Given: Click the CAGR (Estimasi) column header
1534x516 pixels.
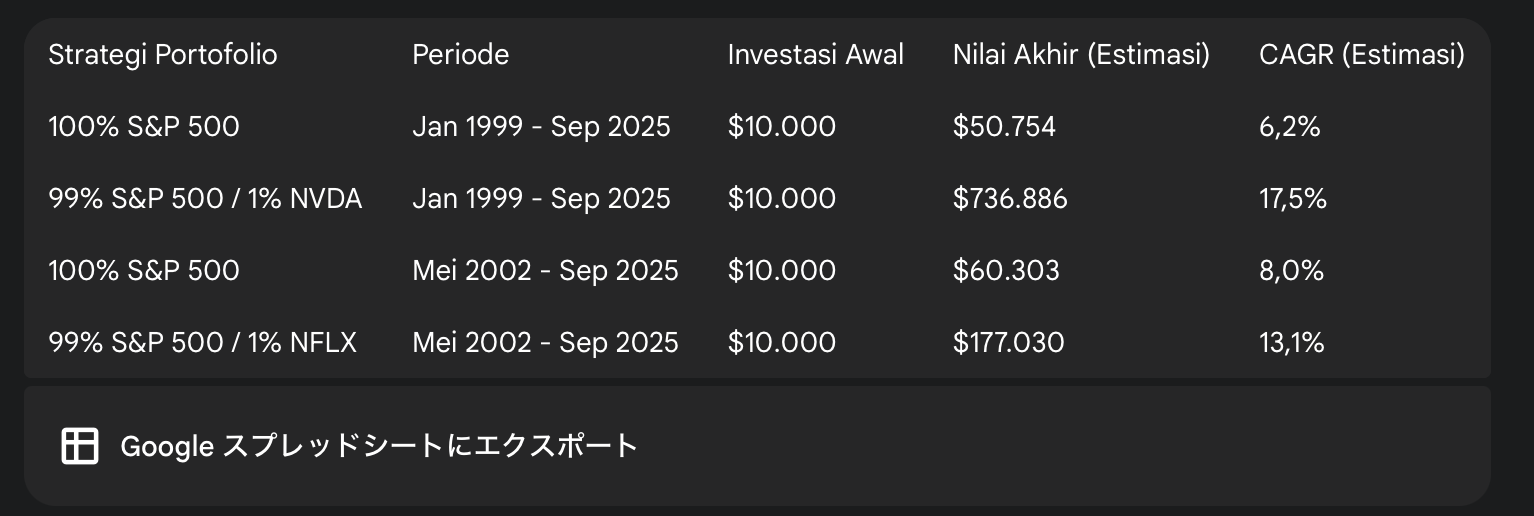Looking at the screenshot, I should click(1362, 55).
